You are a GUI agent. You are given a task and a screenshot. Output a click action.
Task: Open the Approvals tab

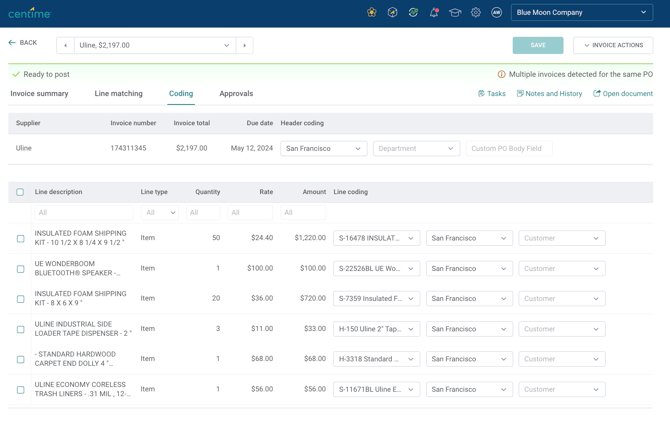tap(236, 94)
